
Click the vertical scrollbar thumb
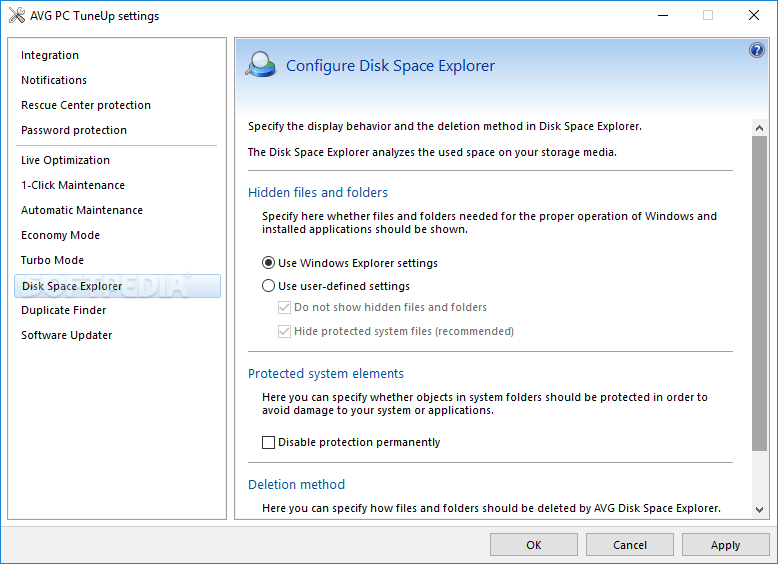tap(759, 294)
